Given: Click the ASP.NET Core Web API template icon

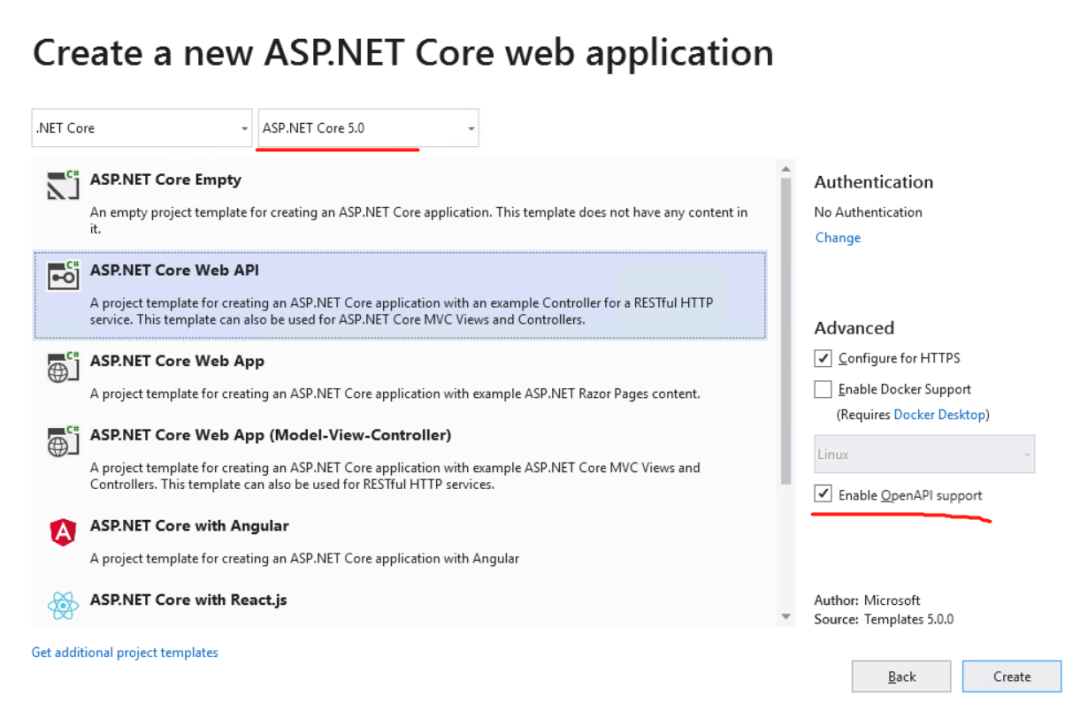Looking at the screenshot, I should click(x=63, y=276).
